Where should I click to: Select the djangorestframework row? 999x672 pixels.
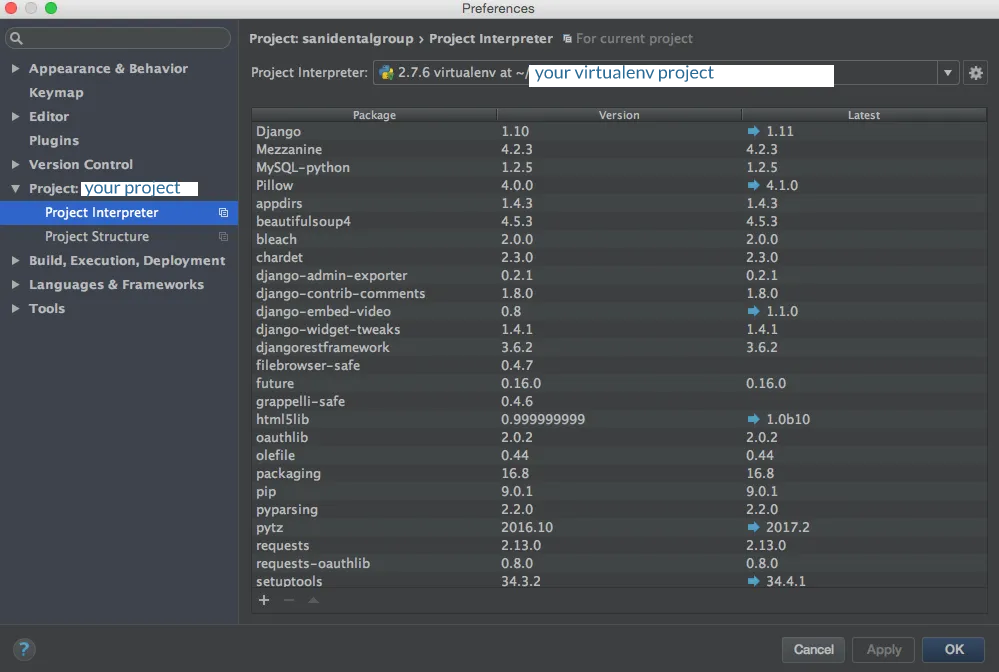tap(619, 347)
